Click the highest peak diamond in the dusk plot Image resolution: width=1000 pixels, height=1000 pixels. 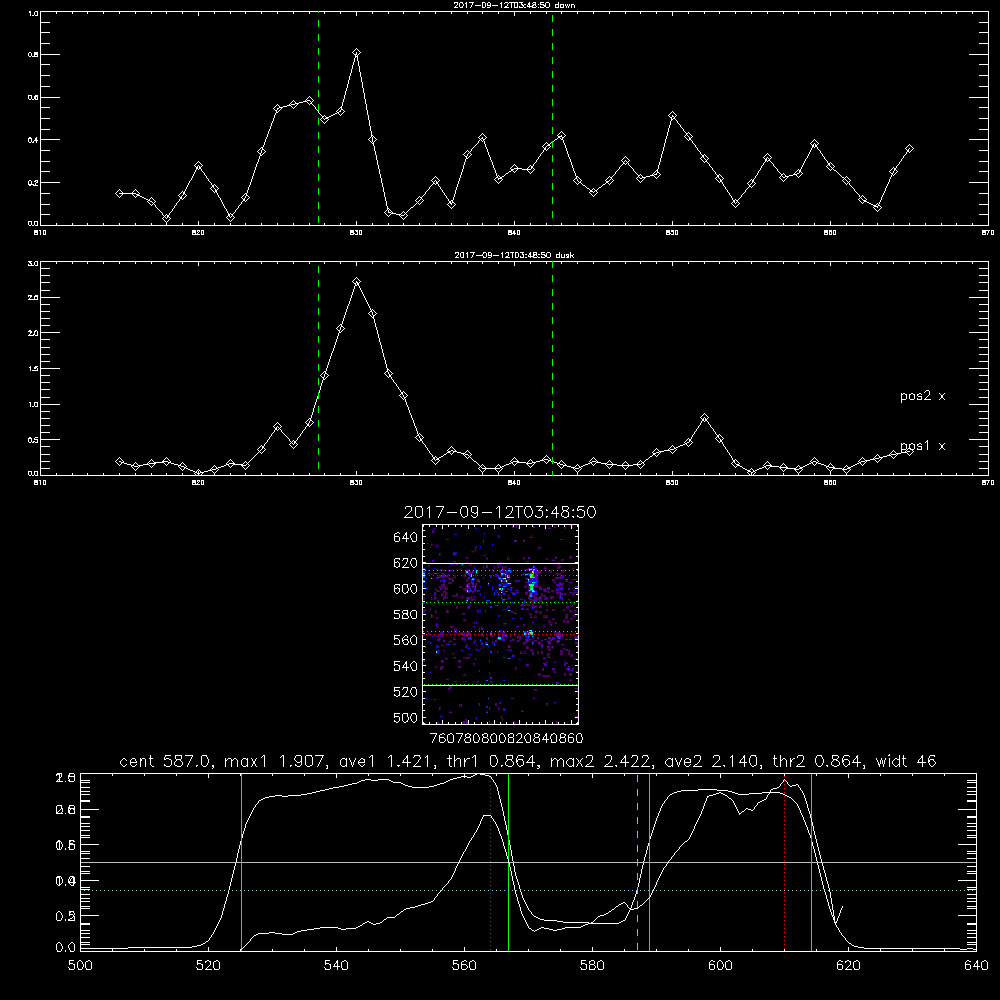click(x=357, y=281)
